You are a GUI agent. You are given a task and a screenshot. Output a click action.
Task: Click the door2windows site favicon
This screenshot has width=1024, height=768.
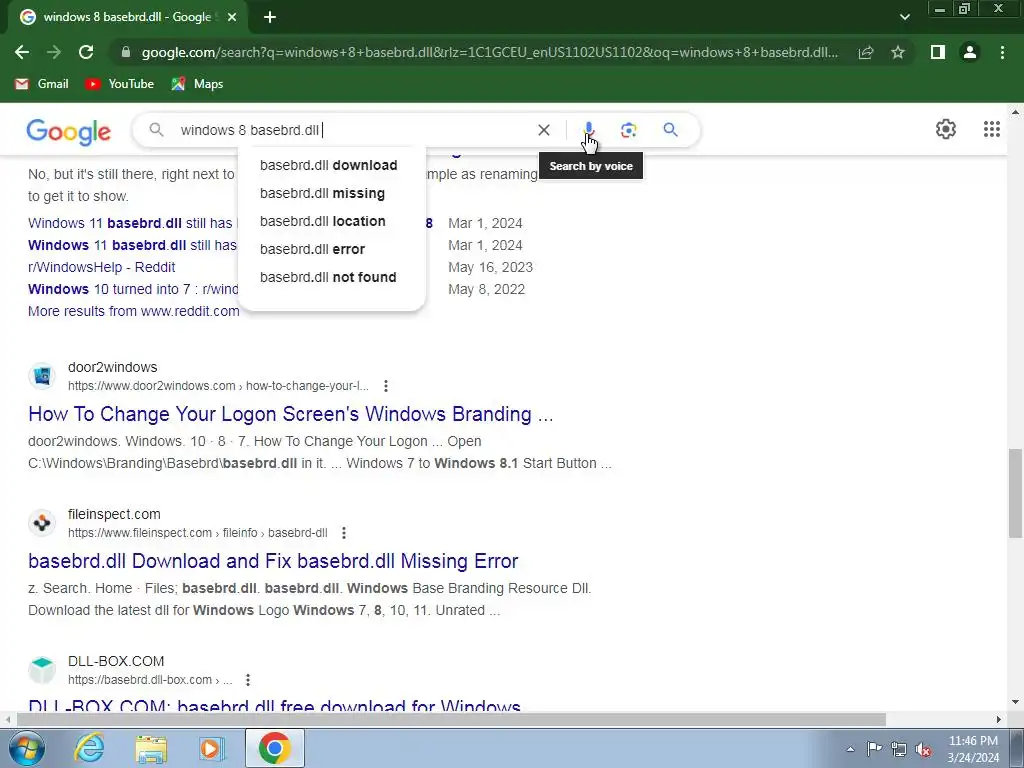pos(42,376)
